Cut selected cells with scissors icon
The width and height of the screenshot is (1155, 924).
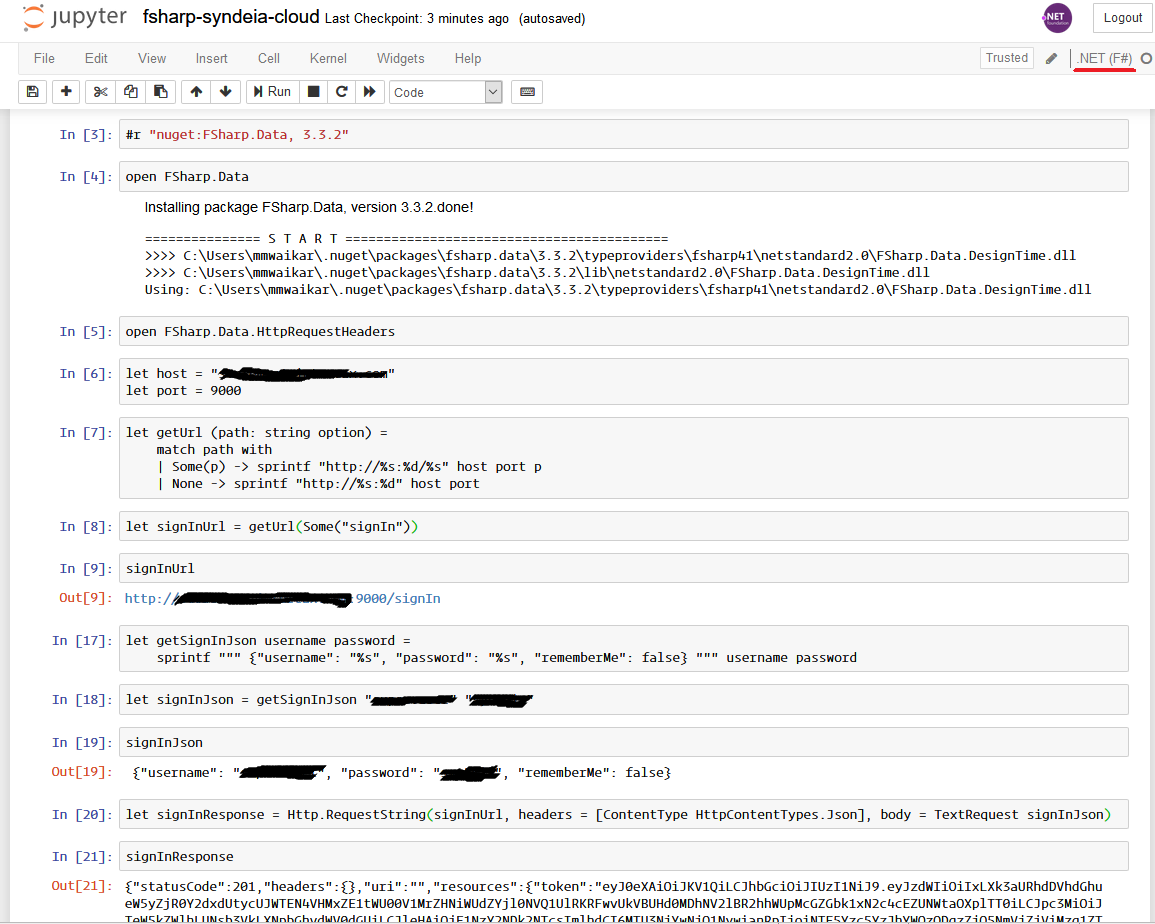100,92
